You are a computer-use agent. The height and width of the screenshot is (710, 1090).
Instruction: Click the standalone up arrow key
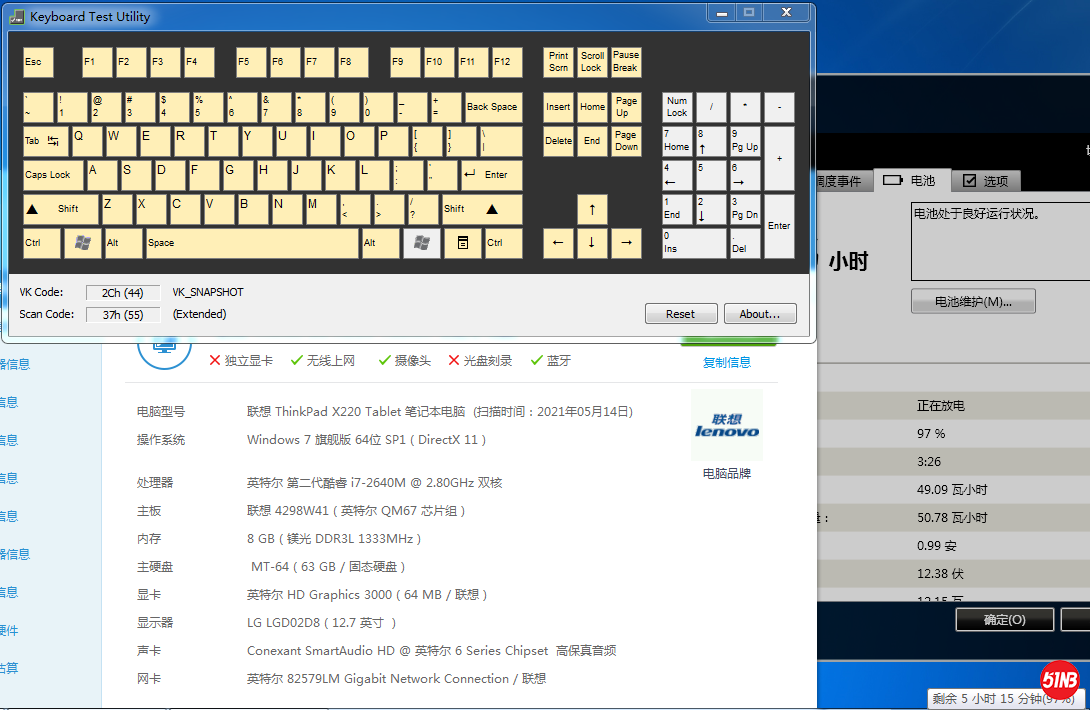pos(592,210)
